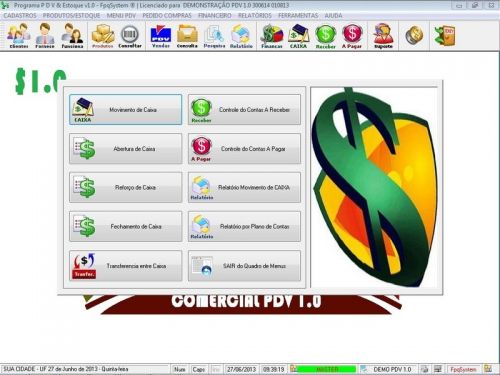
Task: Open the FINANCEIRO menu
Action: (214, 15)
